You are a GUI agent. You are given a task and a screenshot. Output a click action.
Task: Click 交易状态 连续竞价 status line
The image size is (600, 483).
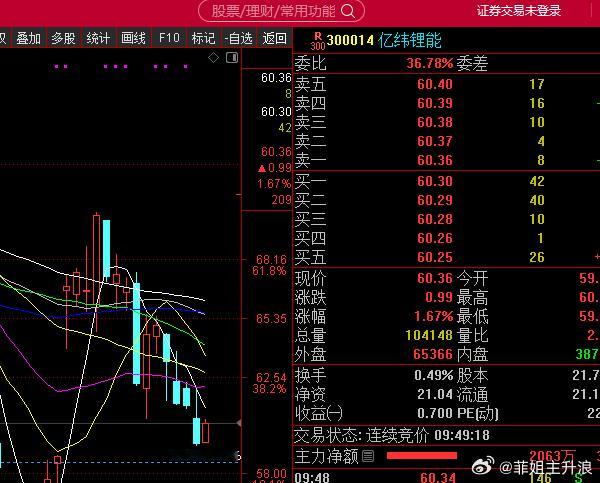pos(392,435)
